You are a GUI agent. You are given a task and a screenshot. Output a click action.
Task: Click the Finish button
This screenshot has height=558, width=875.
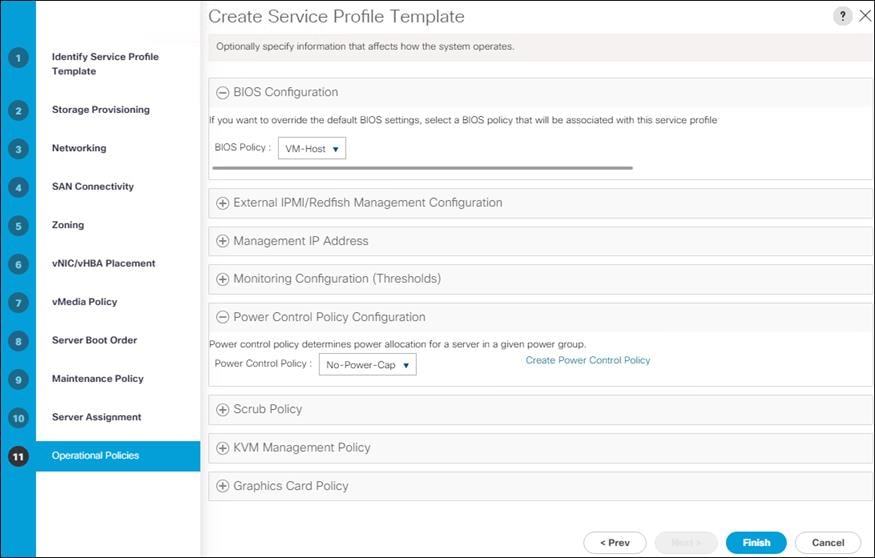click(756, 543)
